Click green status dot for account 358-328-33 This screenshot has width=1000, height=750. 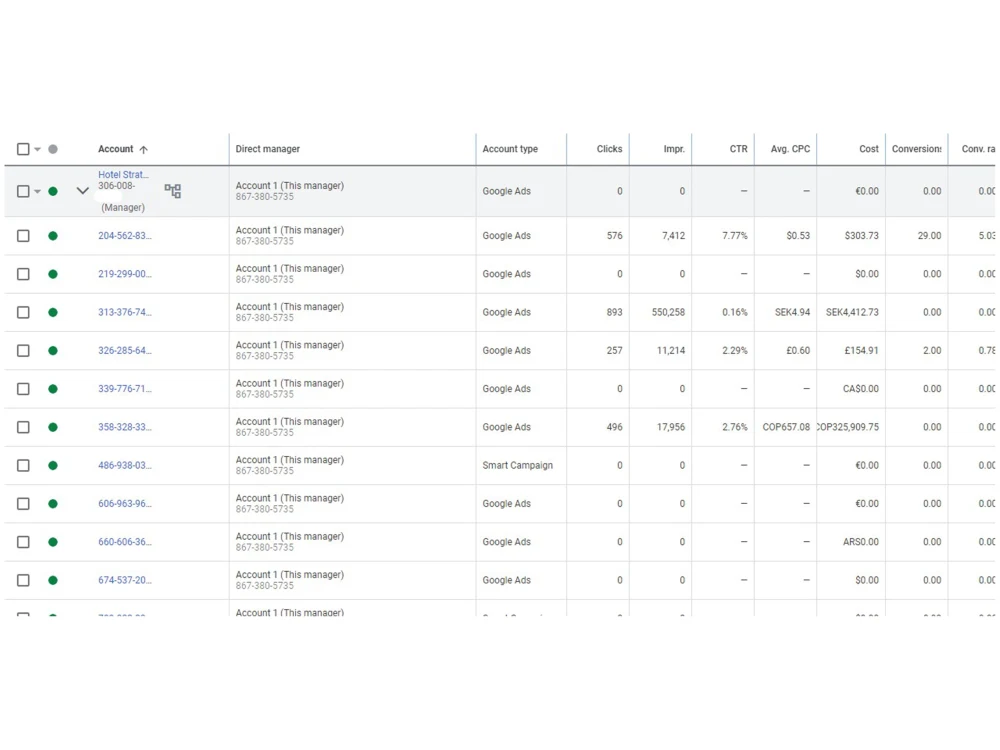tap(53, 427)
